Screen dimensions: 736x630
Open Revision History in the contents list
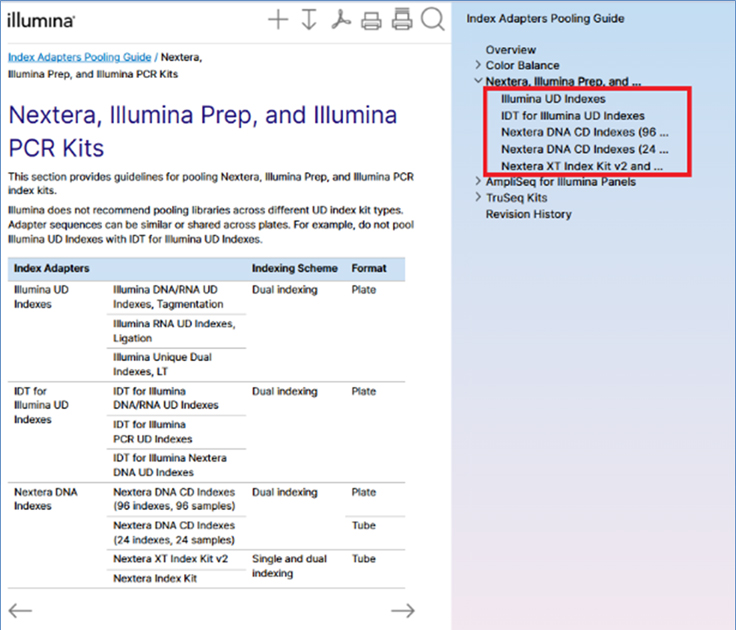pyautogui.click(x=528, y=214)
